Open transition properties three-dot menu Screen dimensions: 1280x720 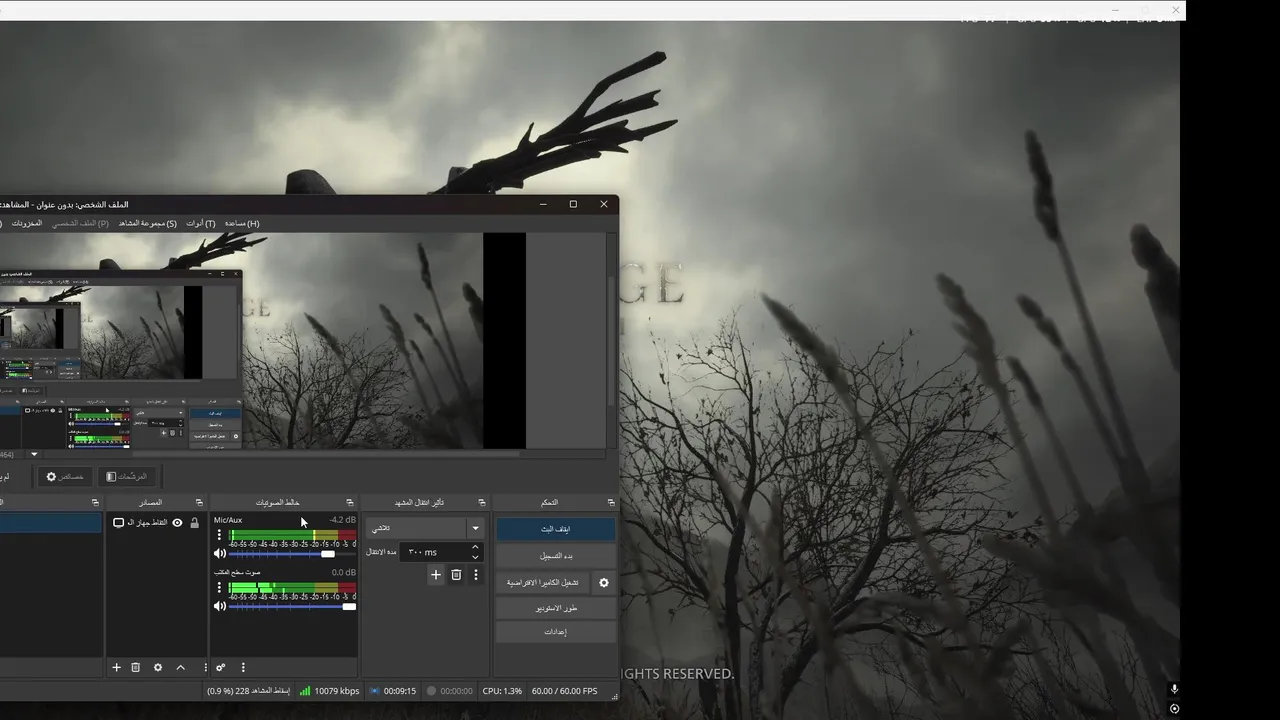(x=476, y=575)
